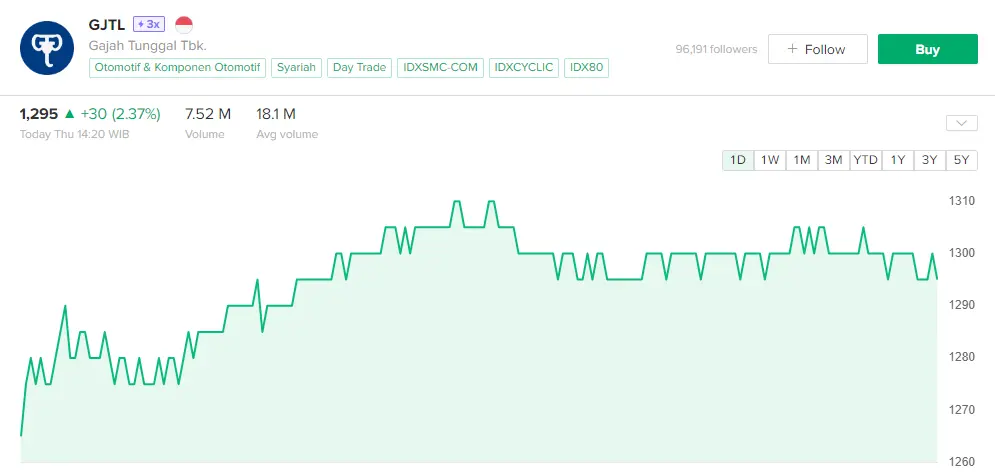This screenshot has width=995, height=474.
Task: Click the 1280 price axis label
Action: pyautogui.click(x=961, y=357)
